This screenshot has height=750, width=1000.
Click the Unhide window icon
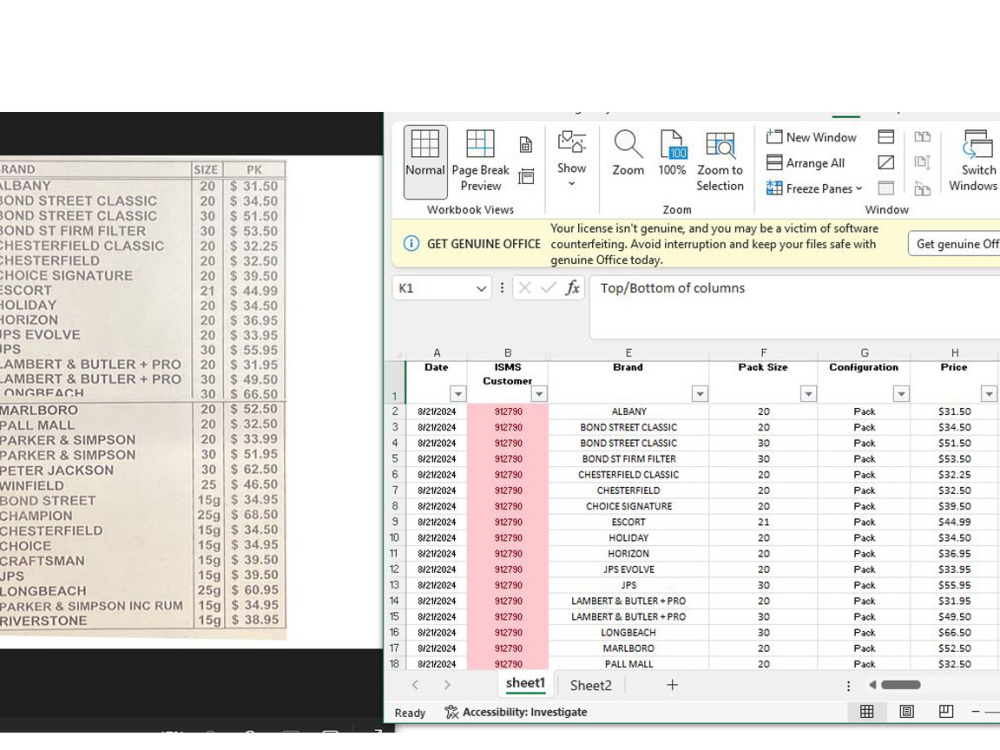886,188
